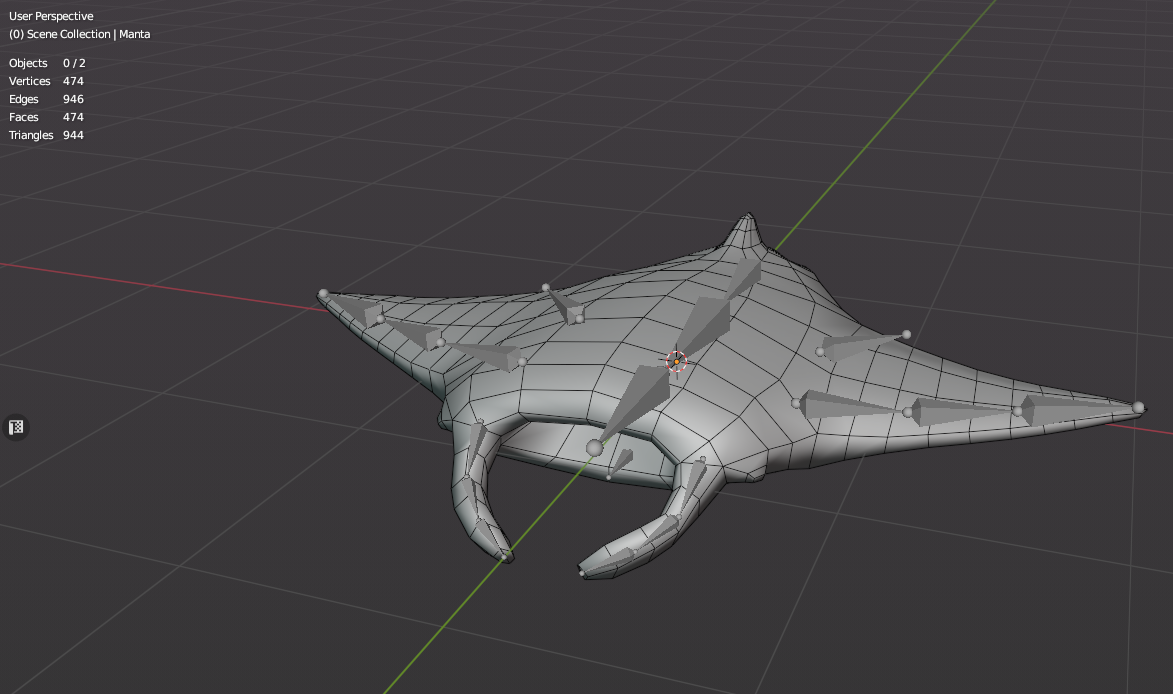Click the tip of the left cephalic fin
This screenshot has width=1173, height=694.
(506, 556)
